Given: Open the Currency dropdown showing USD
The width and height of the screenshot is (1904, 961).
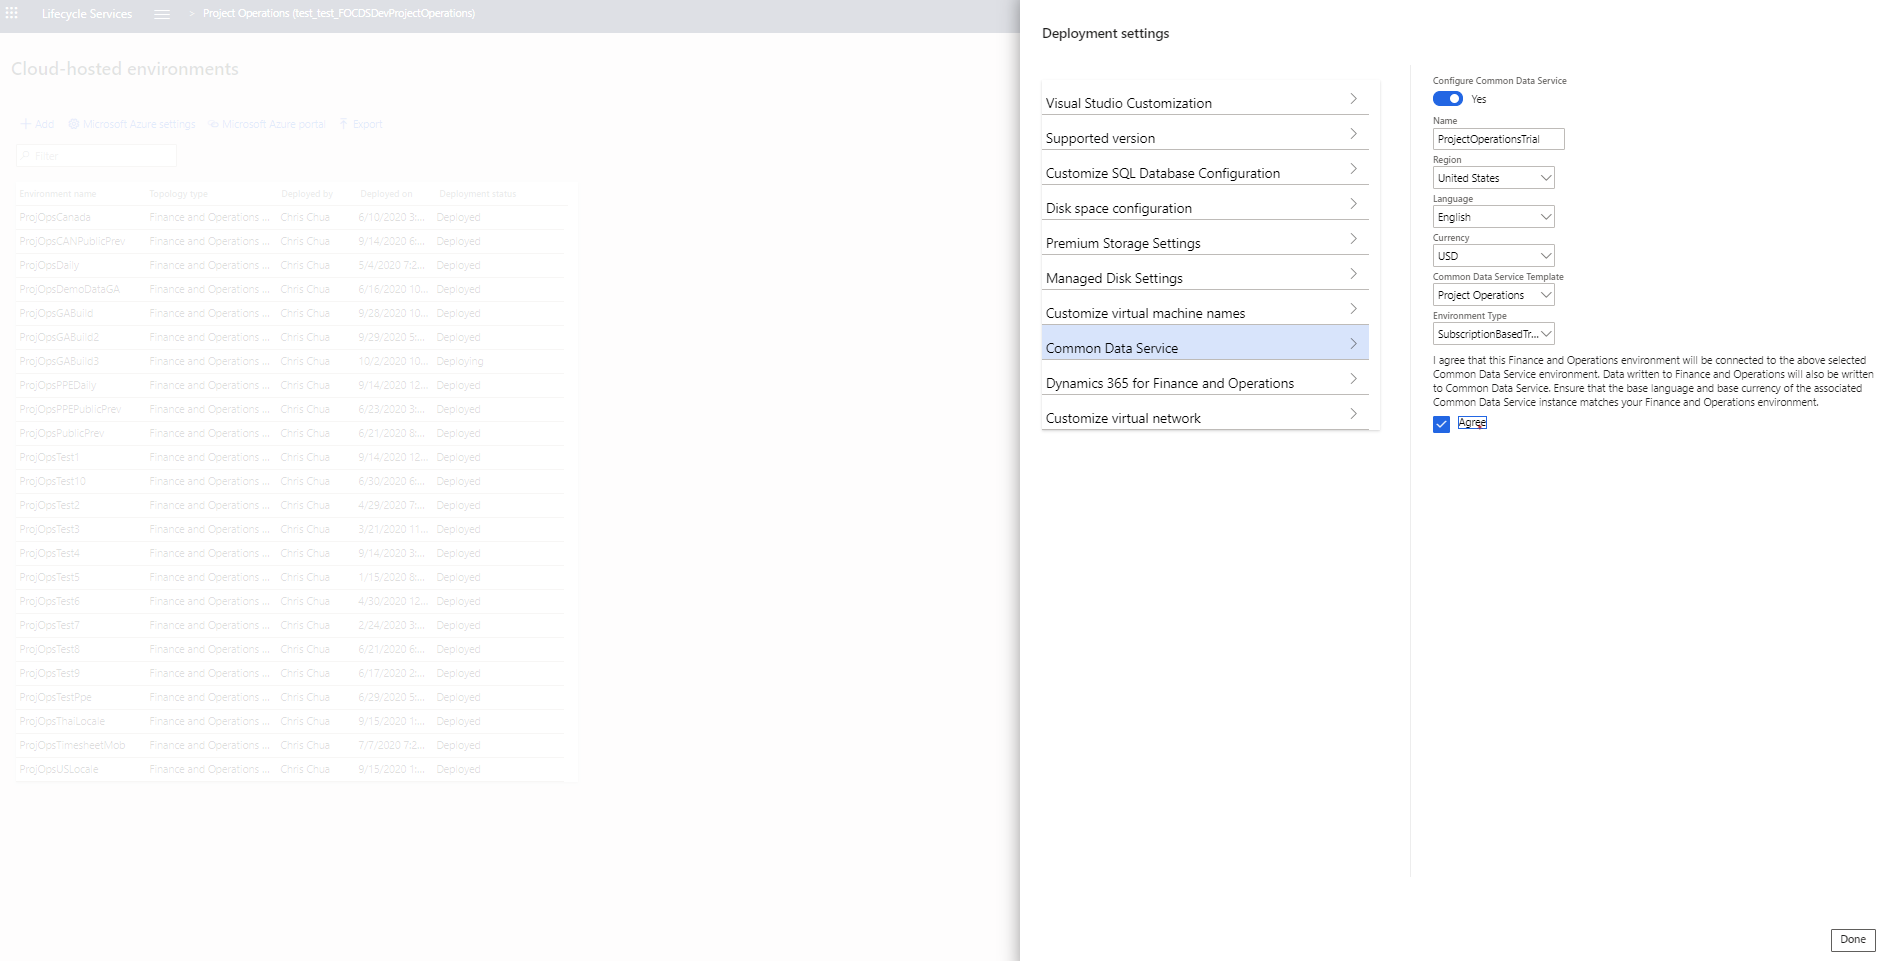Looking at the screenshot, I should coord(1493,256).
